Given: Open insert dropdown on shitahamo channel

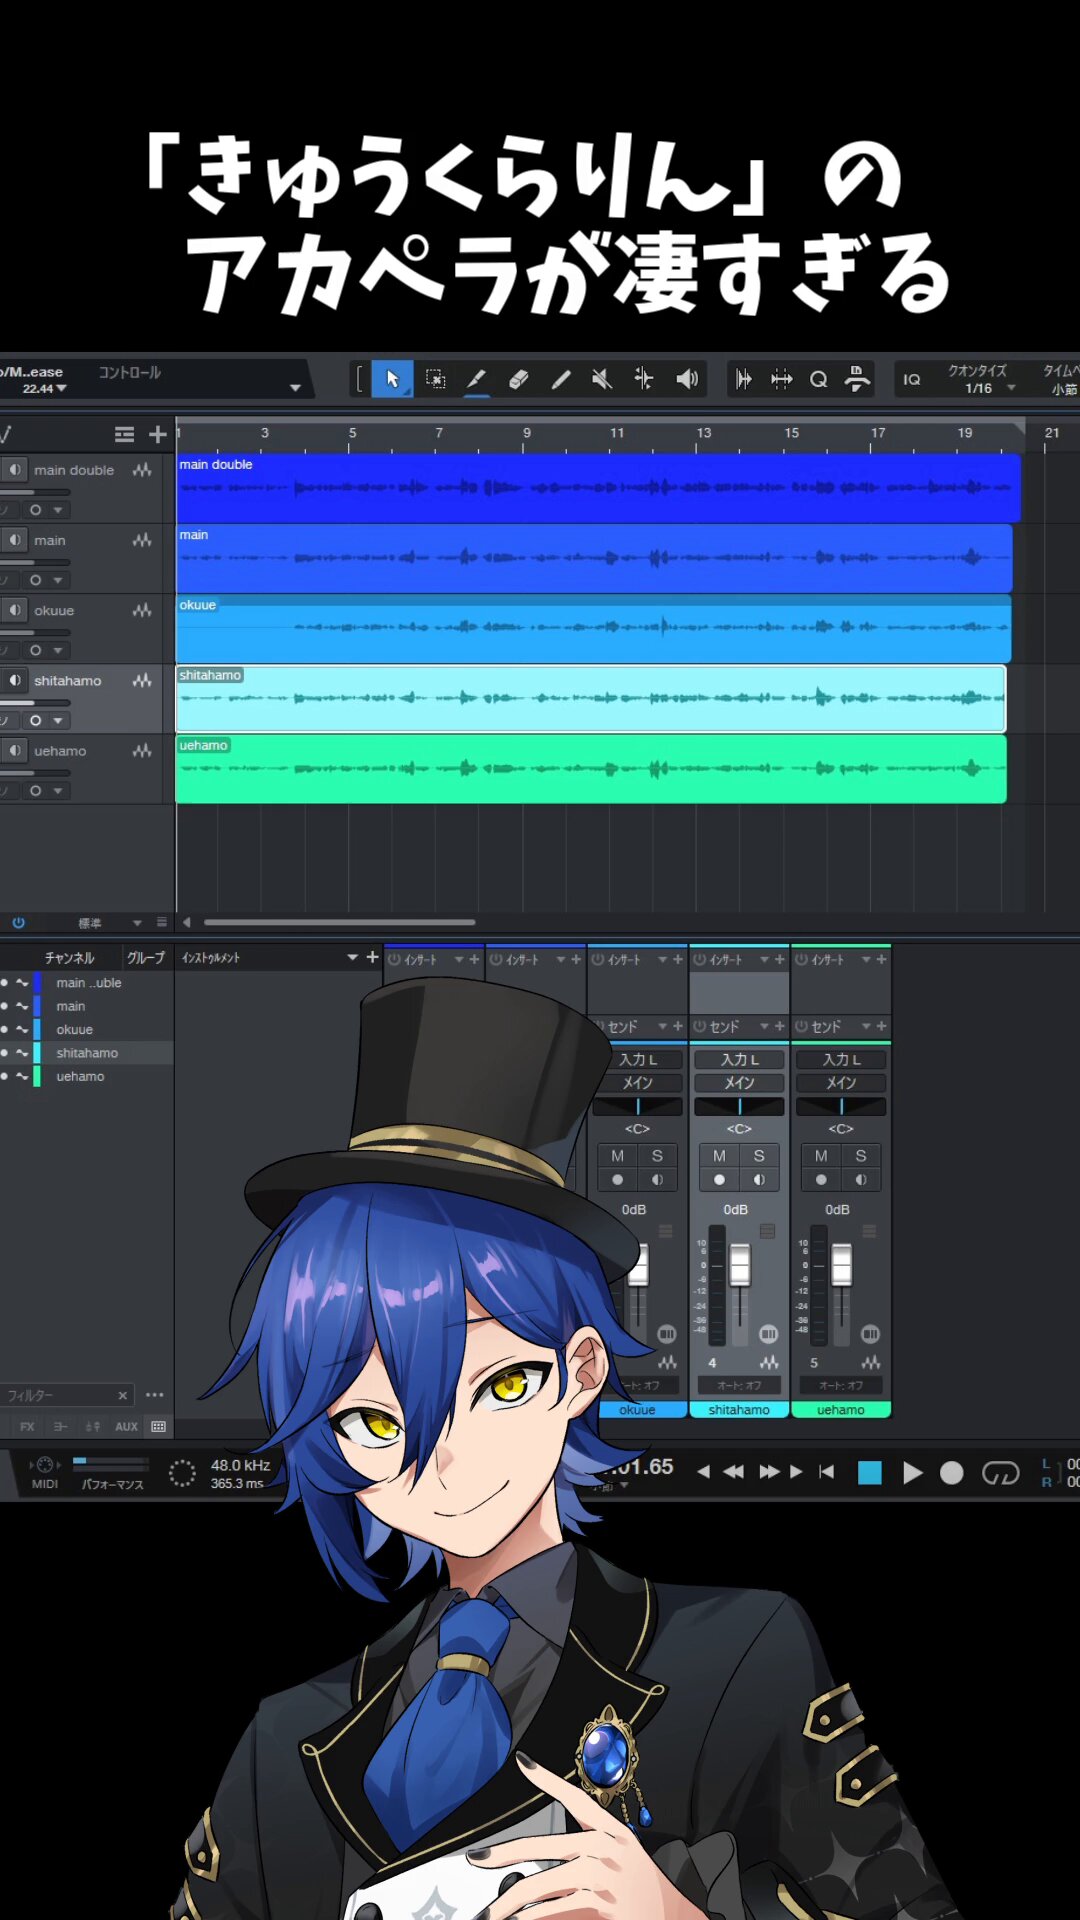Looking at the screenshot, I should click(764, 959).
